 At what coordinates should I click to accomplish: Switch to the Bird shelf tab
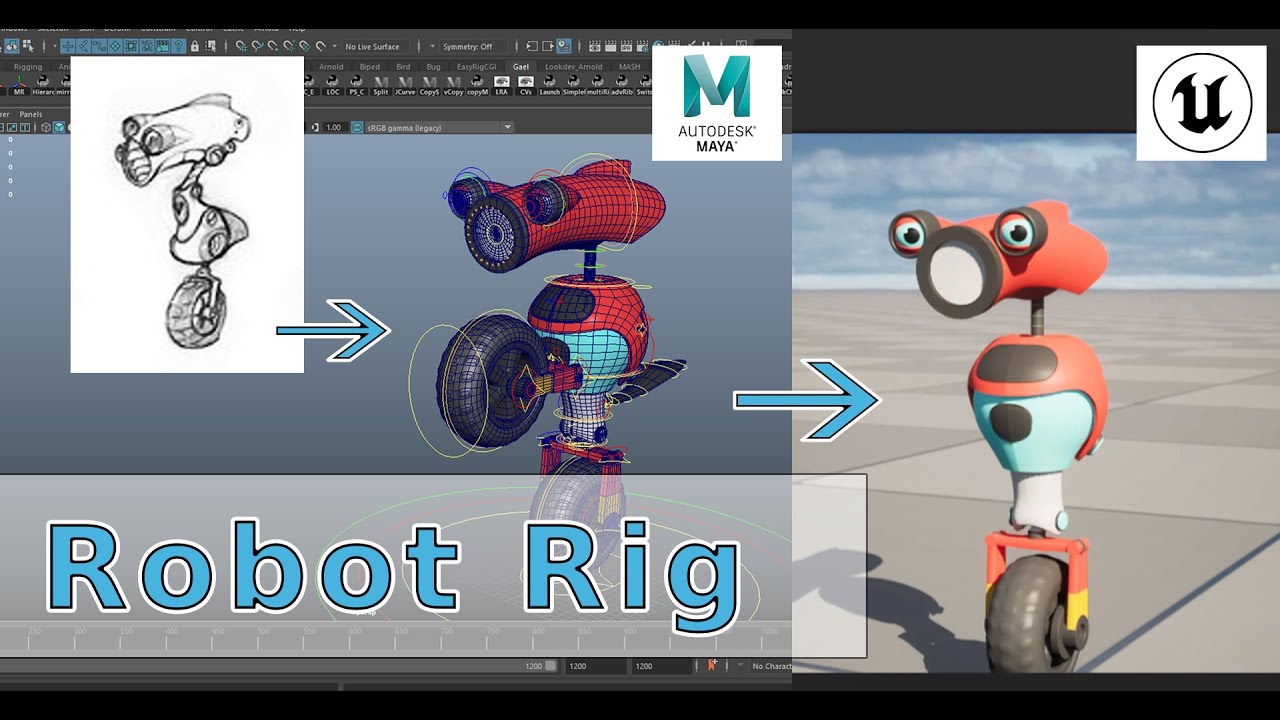(x=403, y=67)
